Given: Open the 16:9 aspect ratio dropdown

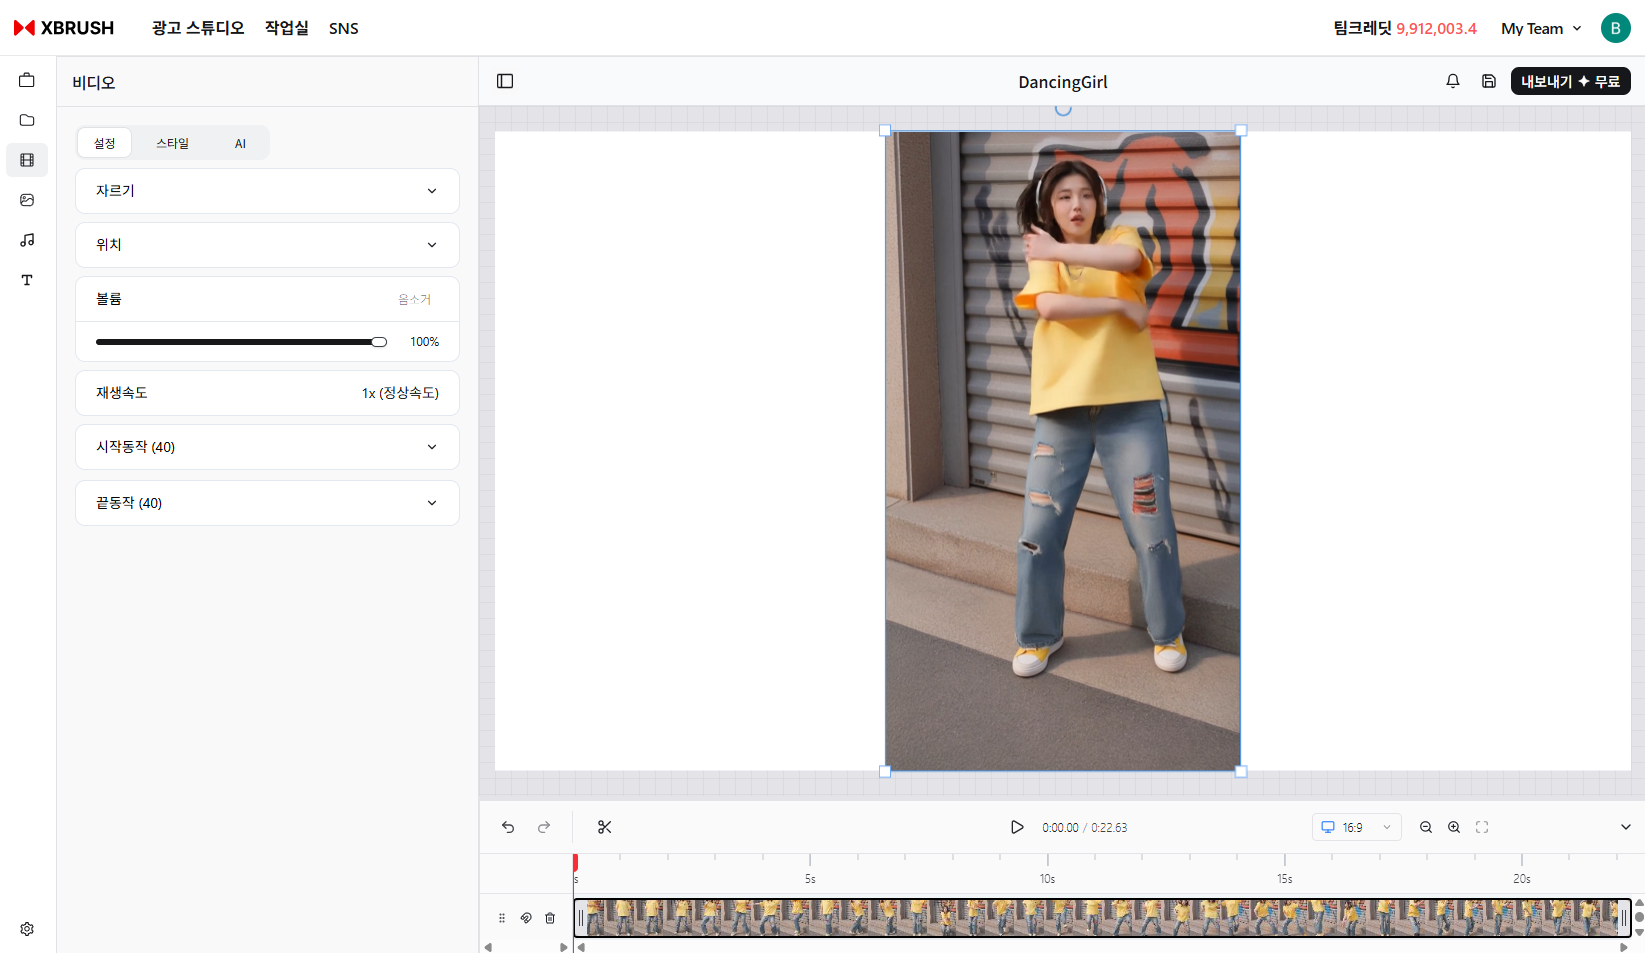Looking at the screenshot, I should coord(1356,827).
